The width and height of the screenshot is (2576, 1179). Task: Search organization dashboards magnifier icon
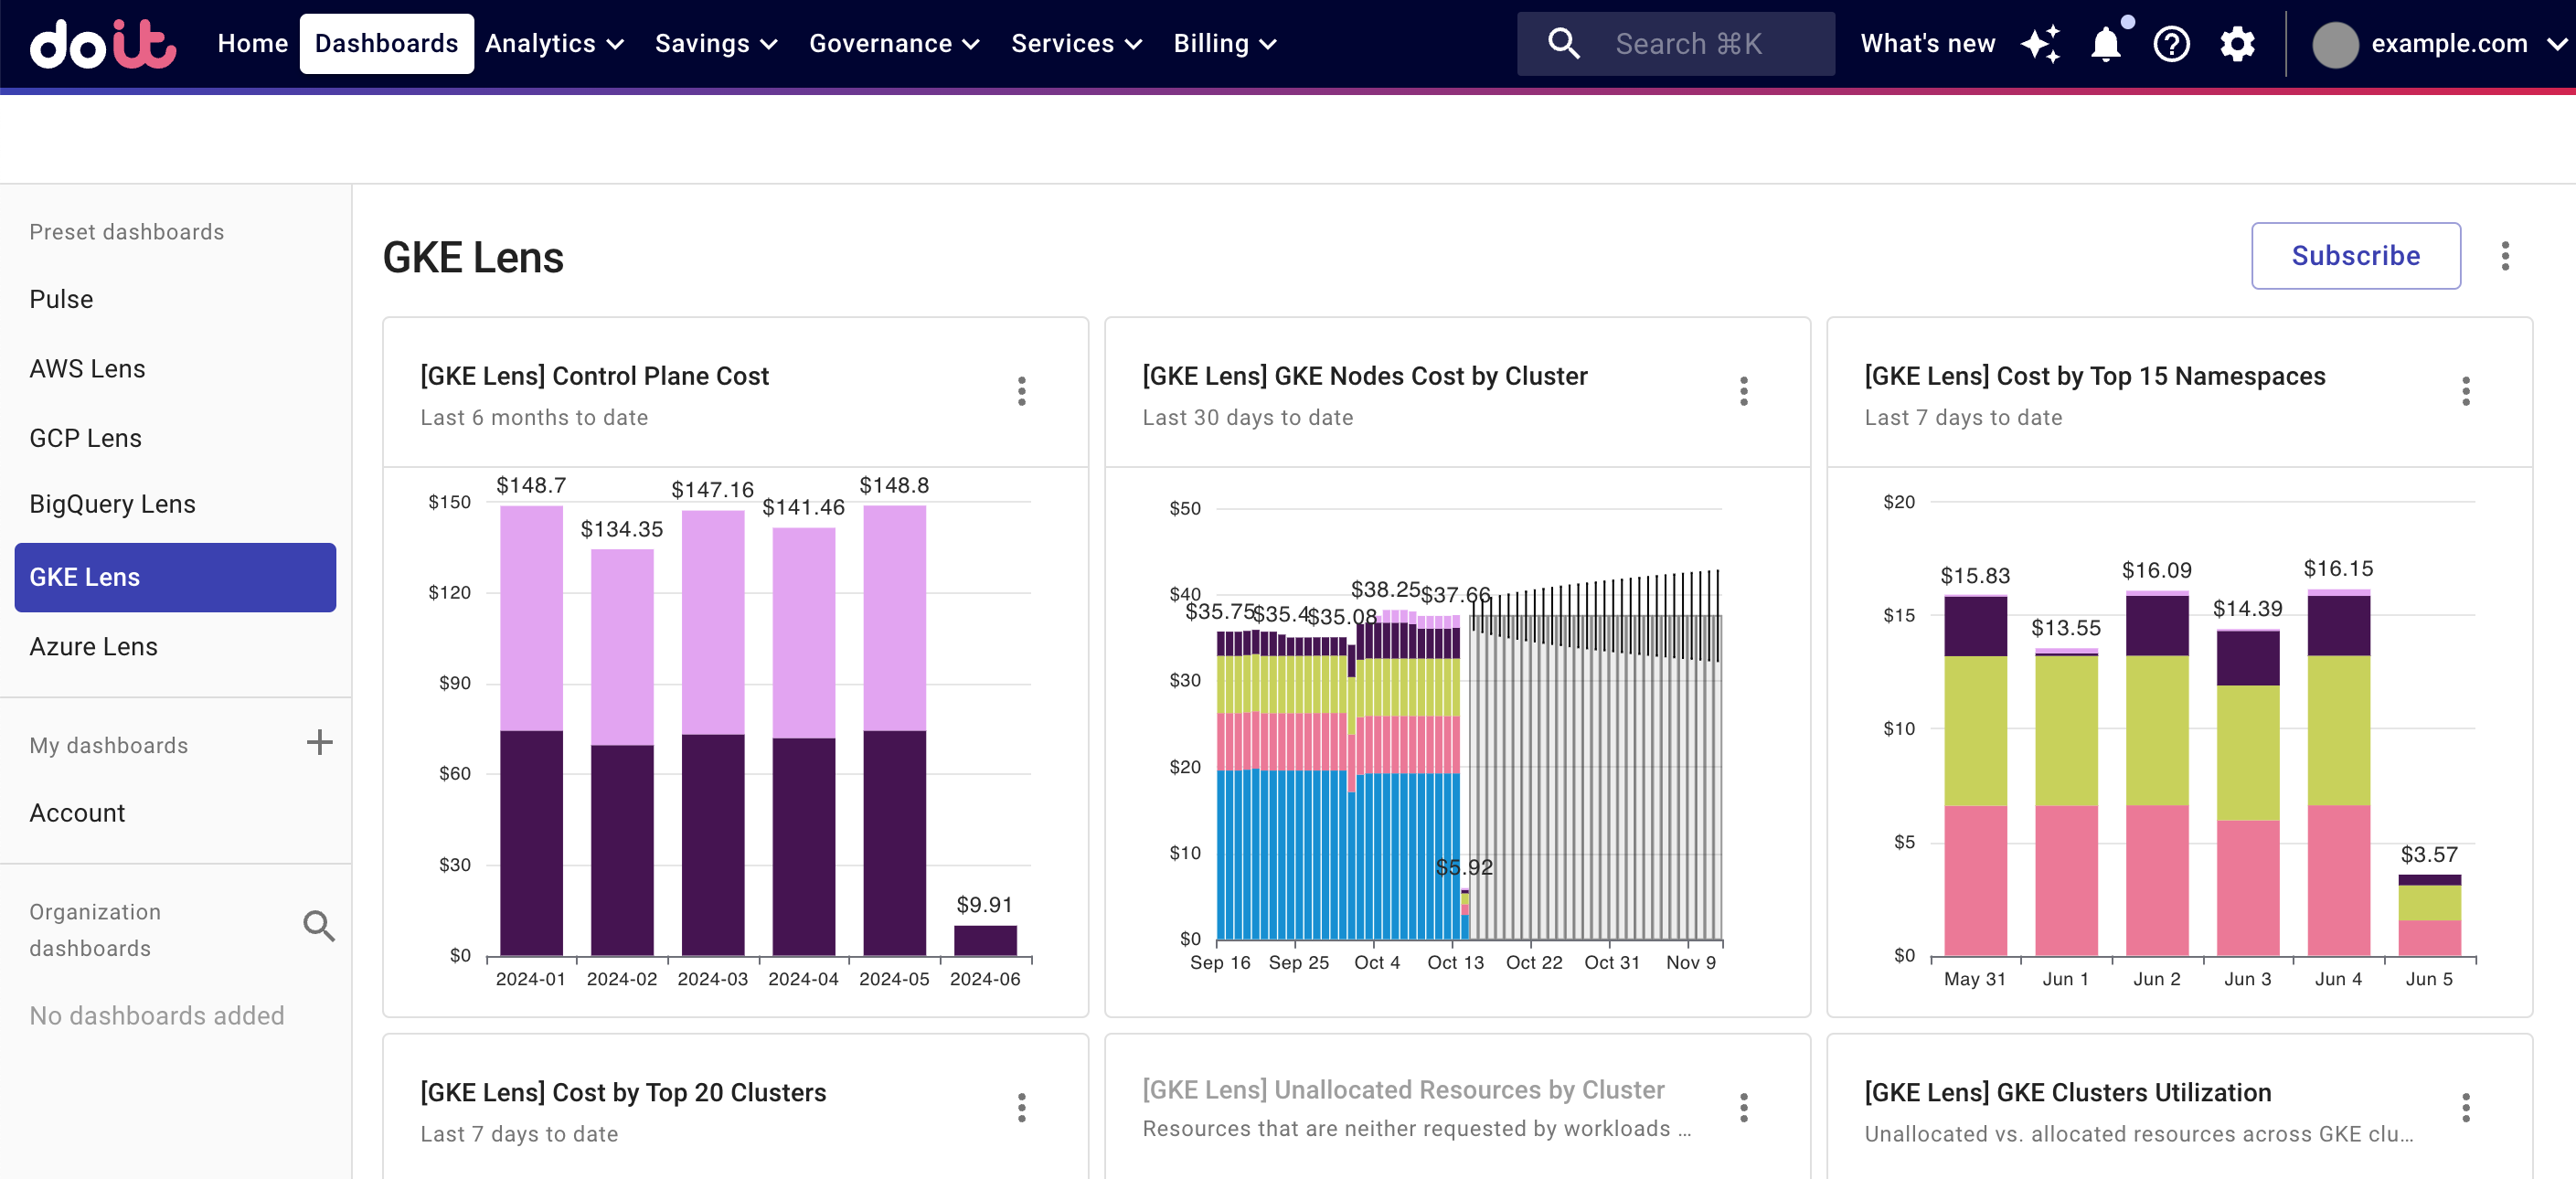319,926
